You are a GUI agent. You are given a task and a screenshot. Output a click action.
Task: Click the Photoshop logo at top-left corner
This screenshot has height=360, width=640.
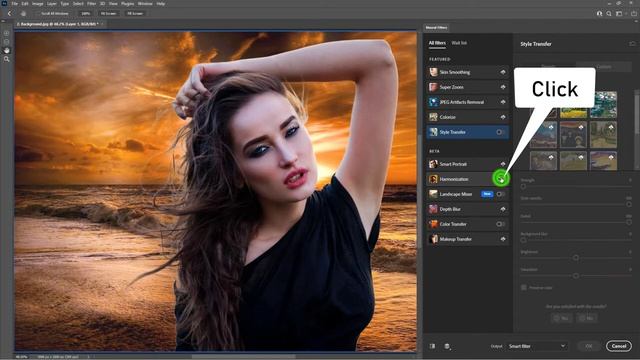4,3
